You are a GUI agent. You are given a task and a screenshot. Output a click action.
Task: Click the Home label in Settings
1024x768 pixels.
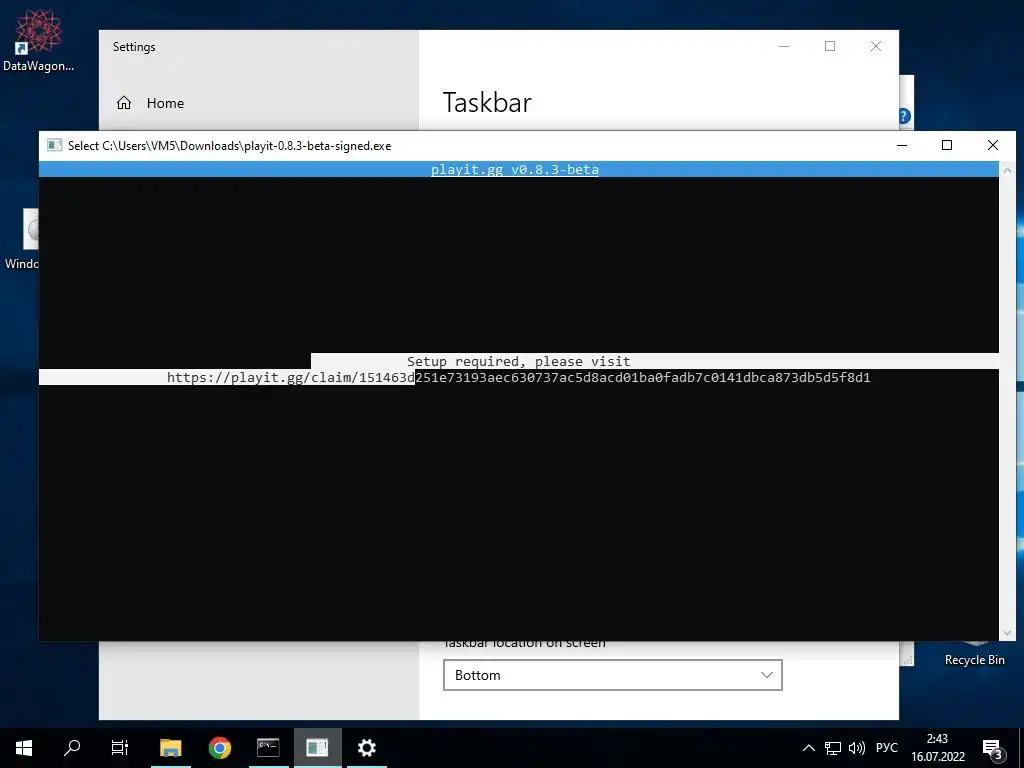point(165,103)
